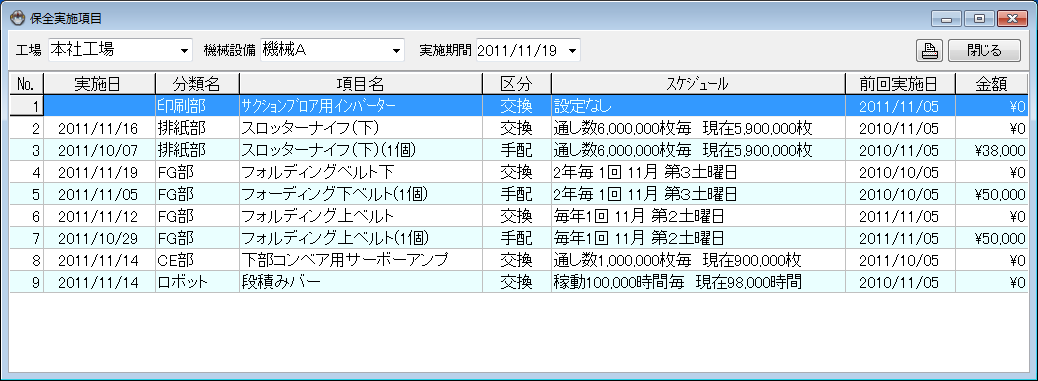Click 交換 cell in row 9

click(x=516, y=282)
